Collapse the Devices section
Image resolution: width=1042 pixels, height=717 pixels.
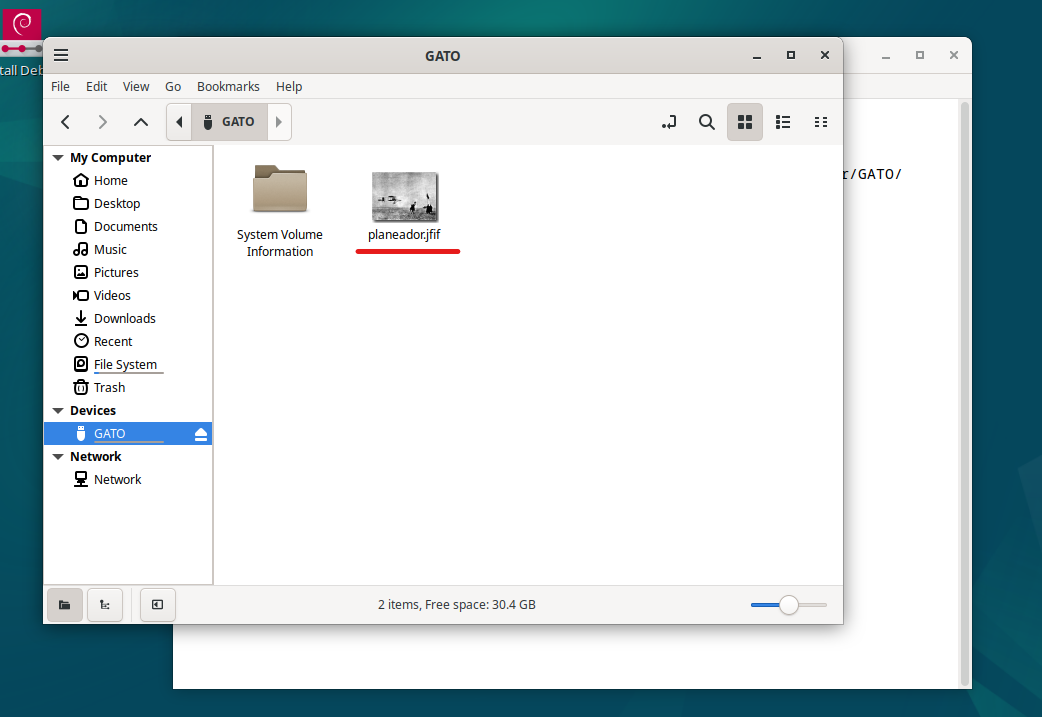coord(57,411)
